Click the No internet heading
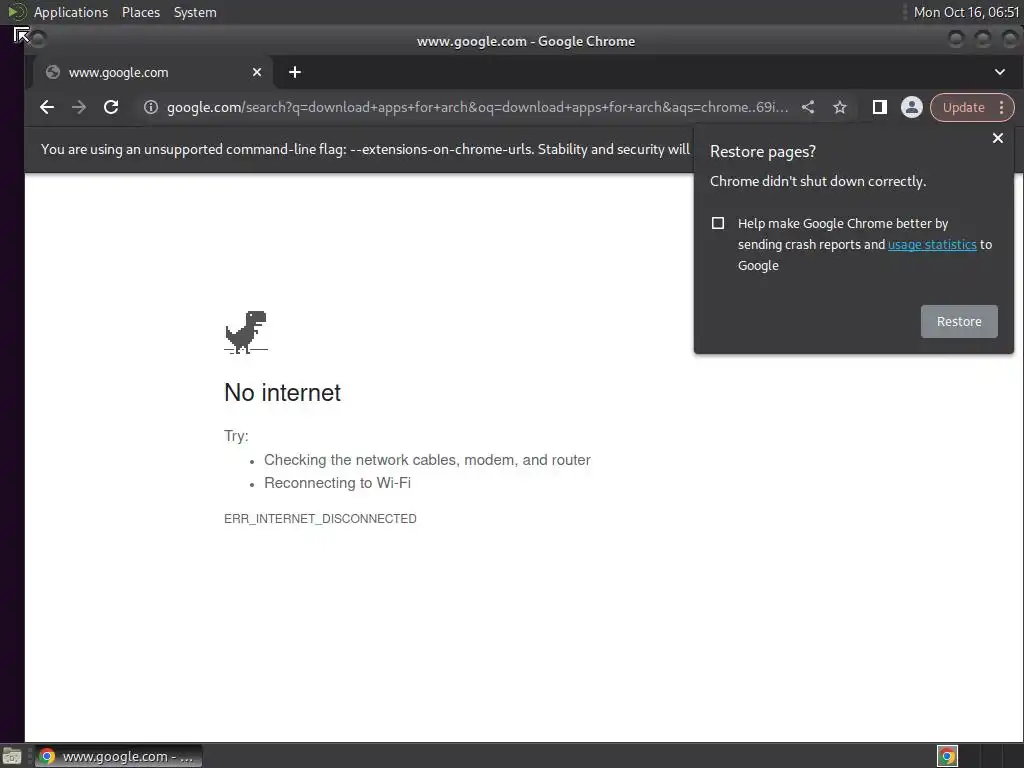 [282, 392]
